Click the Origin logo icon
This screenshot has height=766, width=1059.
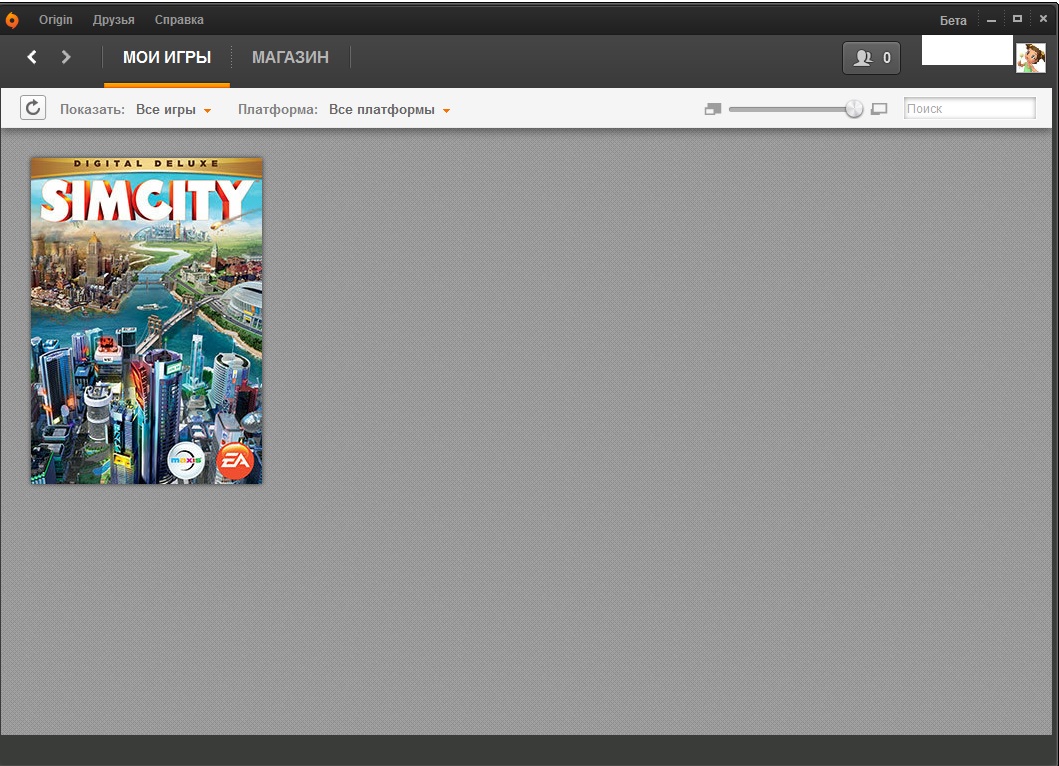[11, 20]
